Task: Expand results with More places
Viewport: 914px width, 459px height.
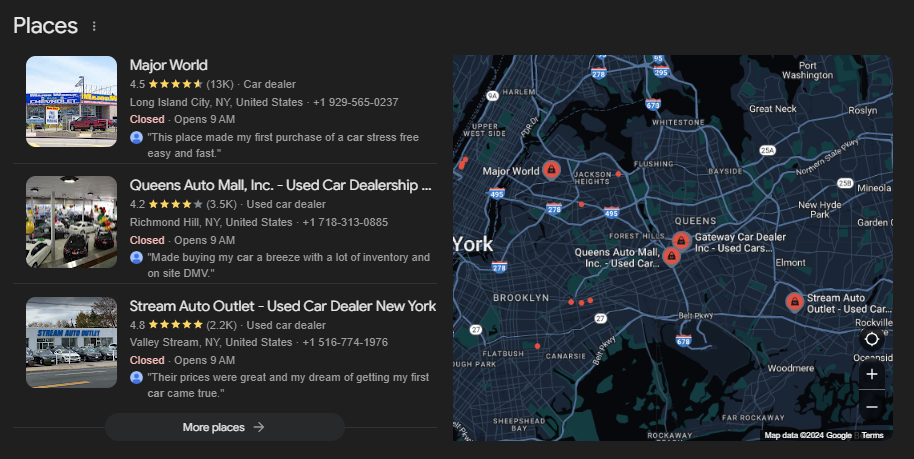Action: tap(224, 427)
